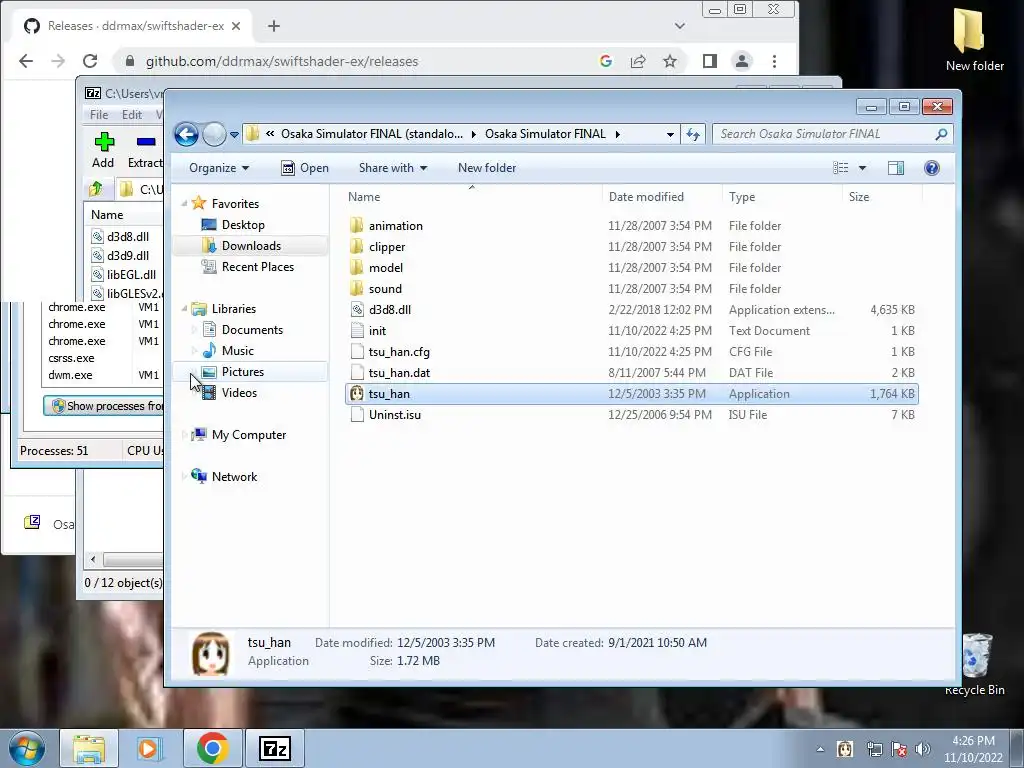Open Recycle Bin on desktop

tap(975, 665)
